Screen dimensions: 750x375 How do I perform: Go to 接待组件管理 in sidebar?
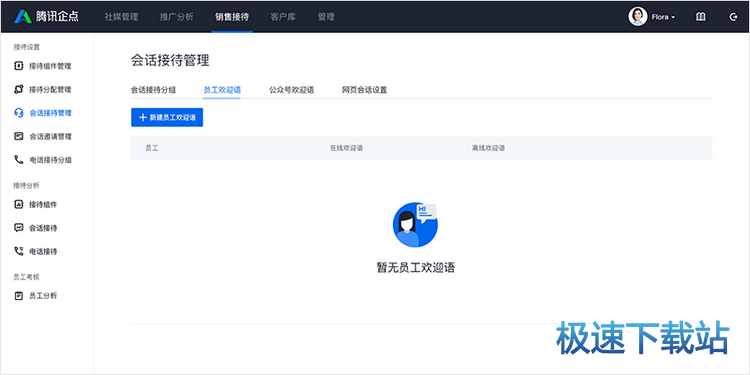pos(50,66)
